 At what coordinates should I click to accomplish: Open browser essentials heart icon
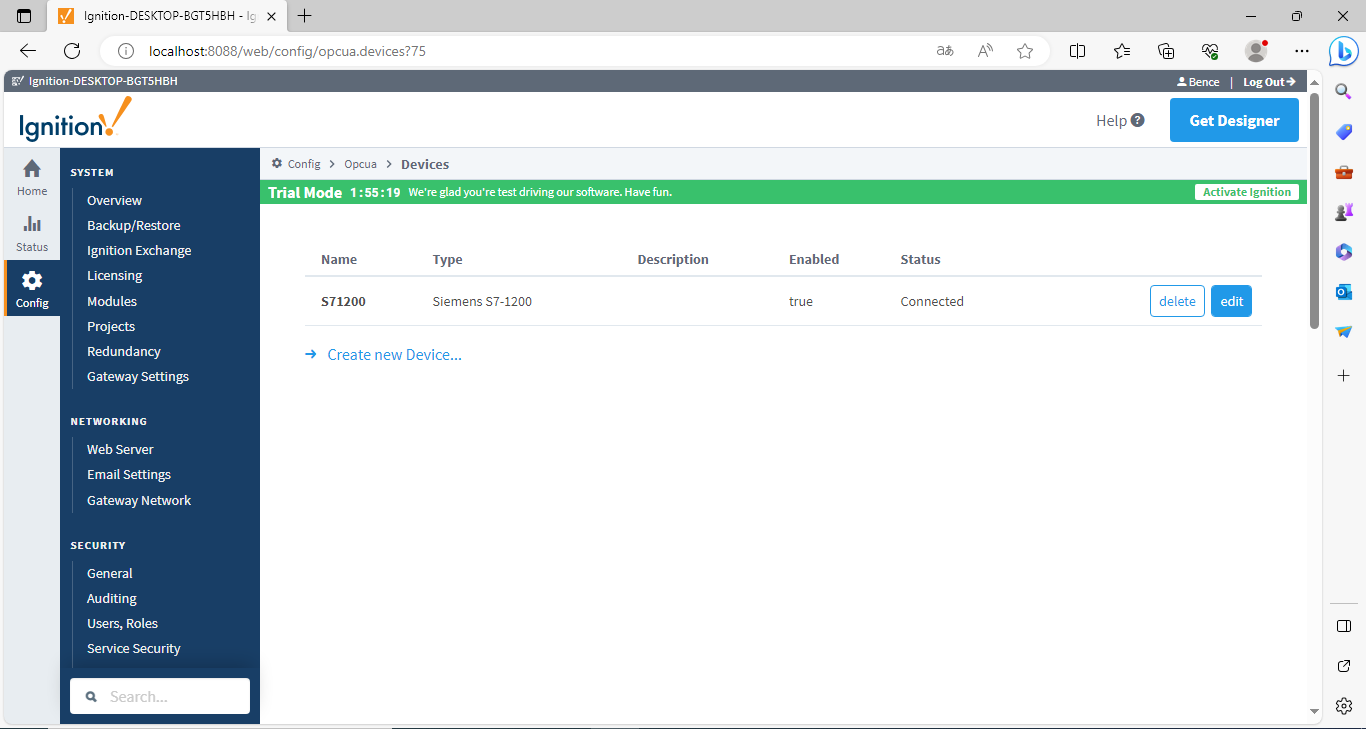(x=1210, y=51)
